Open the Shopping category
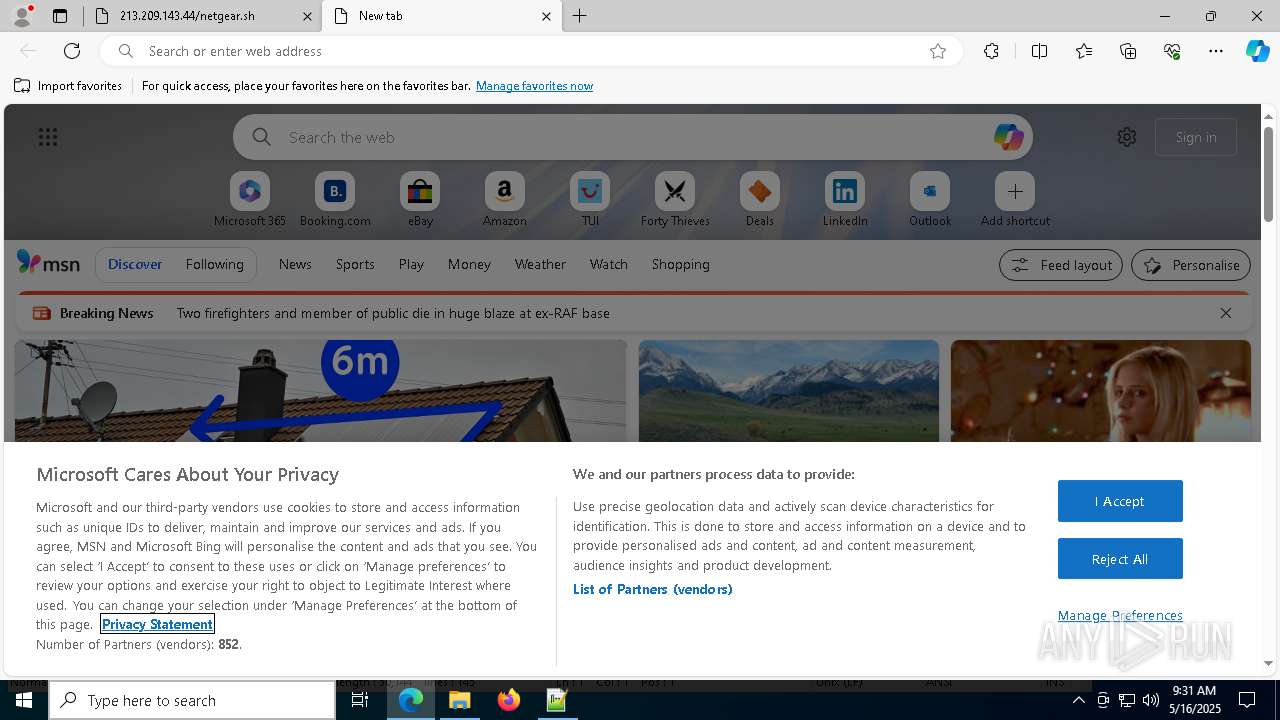The width and height of the screenshot is (1280, 720). click(x=681, y=264)
